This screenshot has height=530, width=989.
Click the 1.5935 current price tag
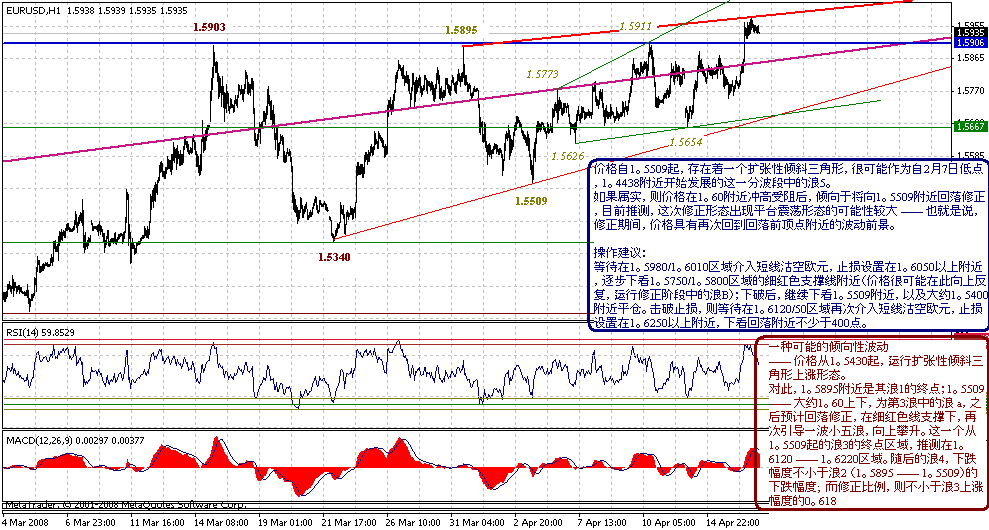click(971, 32)
